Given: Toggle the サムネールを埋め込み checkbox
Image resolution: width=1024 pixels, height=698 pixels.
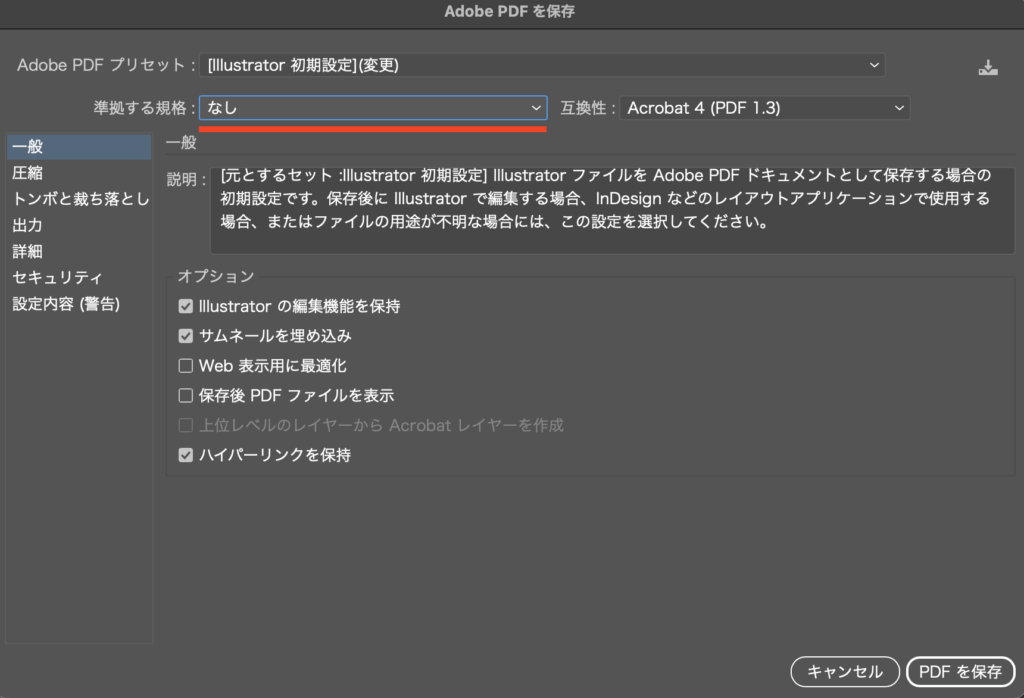Looking at the screenshot, I should tap(186, 336).
